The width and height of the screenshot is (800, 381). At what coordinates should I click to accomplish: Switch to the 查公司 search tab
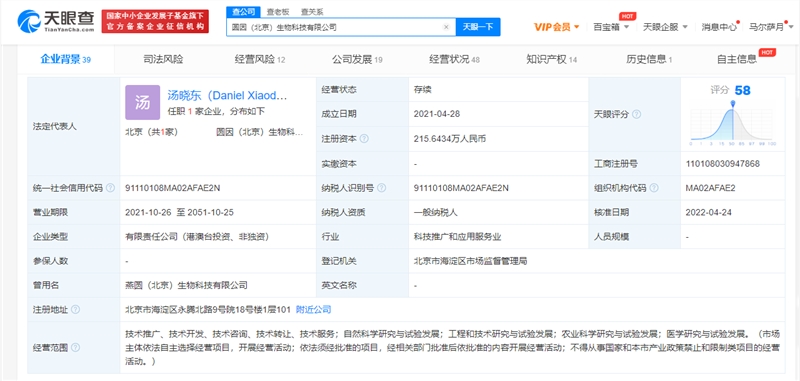(x=243, y=12)
